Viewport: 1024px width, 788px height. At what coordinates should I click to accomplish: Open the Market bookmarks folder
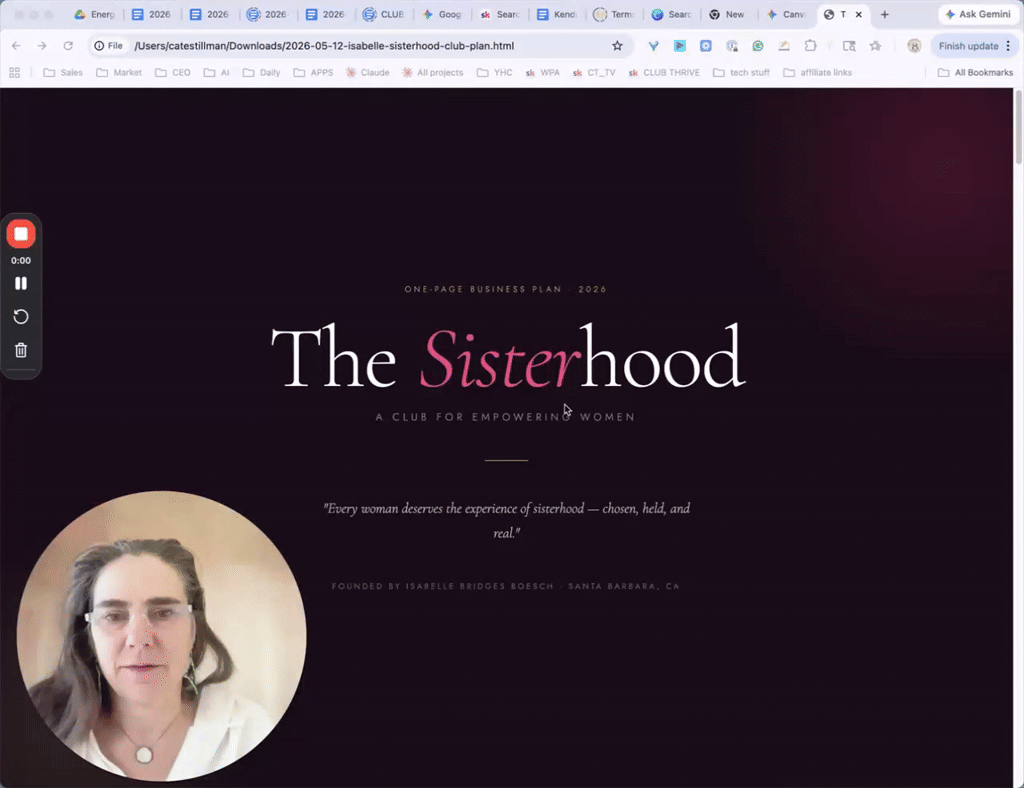[119, 72]
